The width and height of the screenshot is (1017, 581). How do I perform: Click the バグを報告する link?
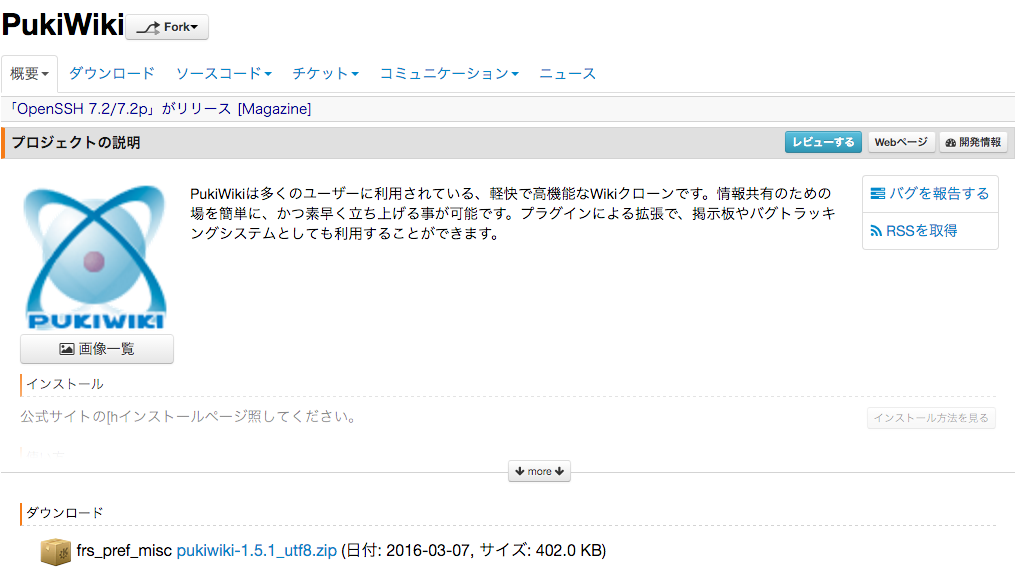[930, 193]
